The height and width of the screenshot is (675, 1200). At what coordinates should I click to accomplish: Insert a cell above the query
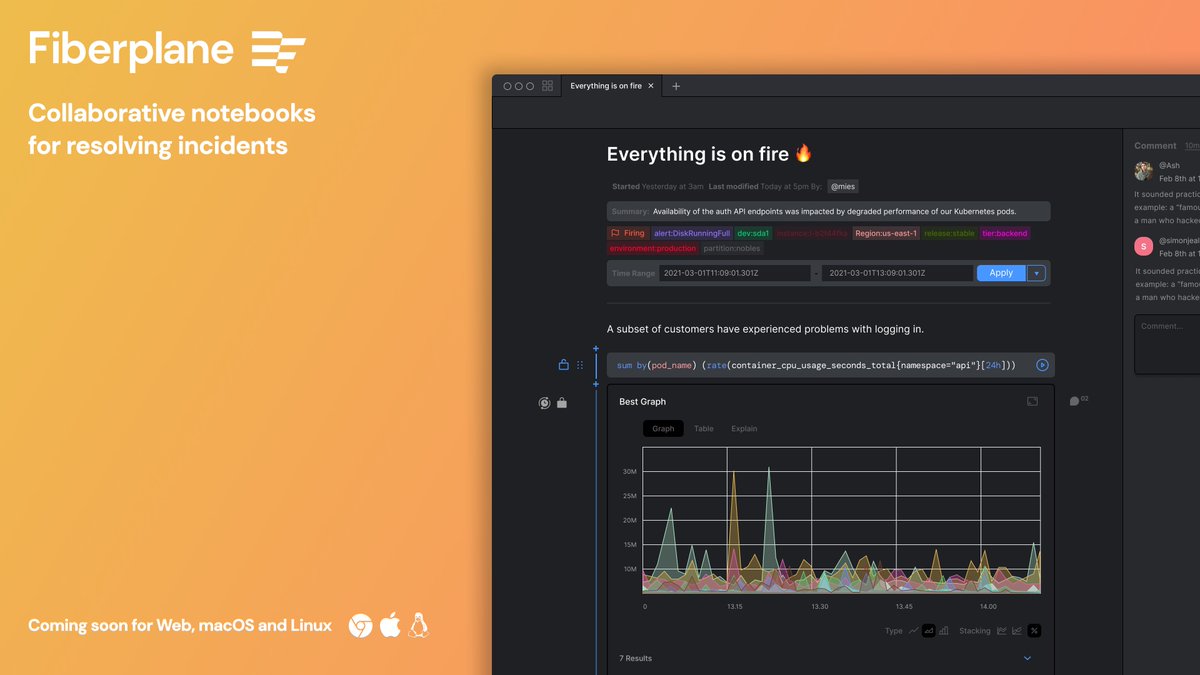click(596, 348)
